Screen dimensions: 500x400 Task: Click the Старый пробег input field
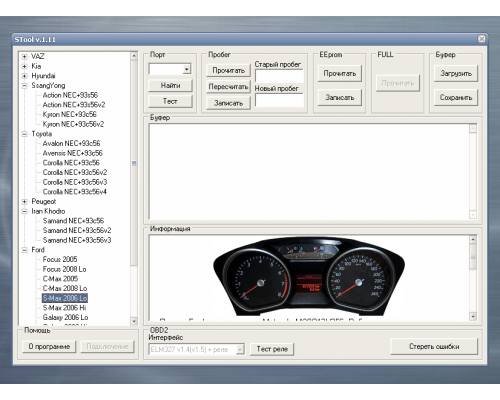(279, 76)
